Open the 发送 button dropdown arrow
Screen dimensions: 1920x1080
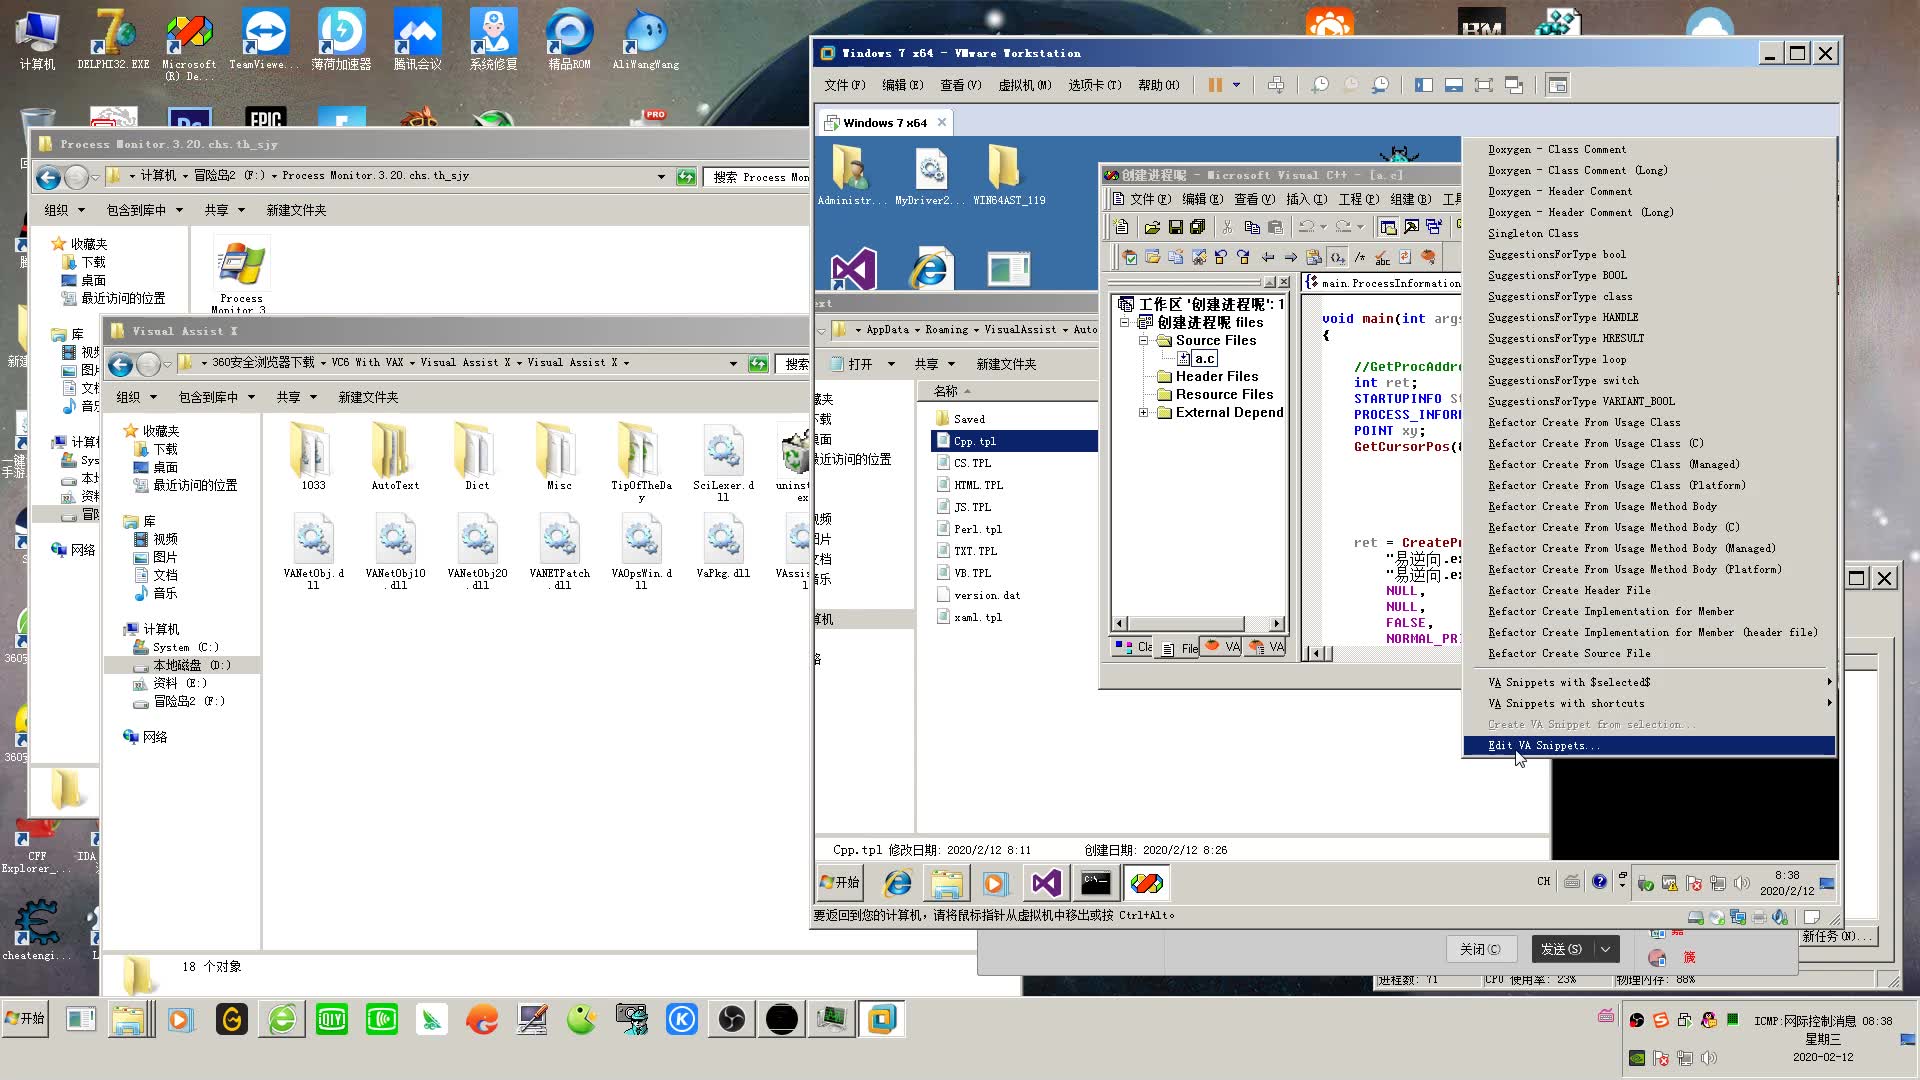[x=1606, y=949]
